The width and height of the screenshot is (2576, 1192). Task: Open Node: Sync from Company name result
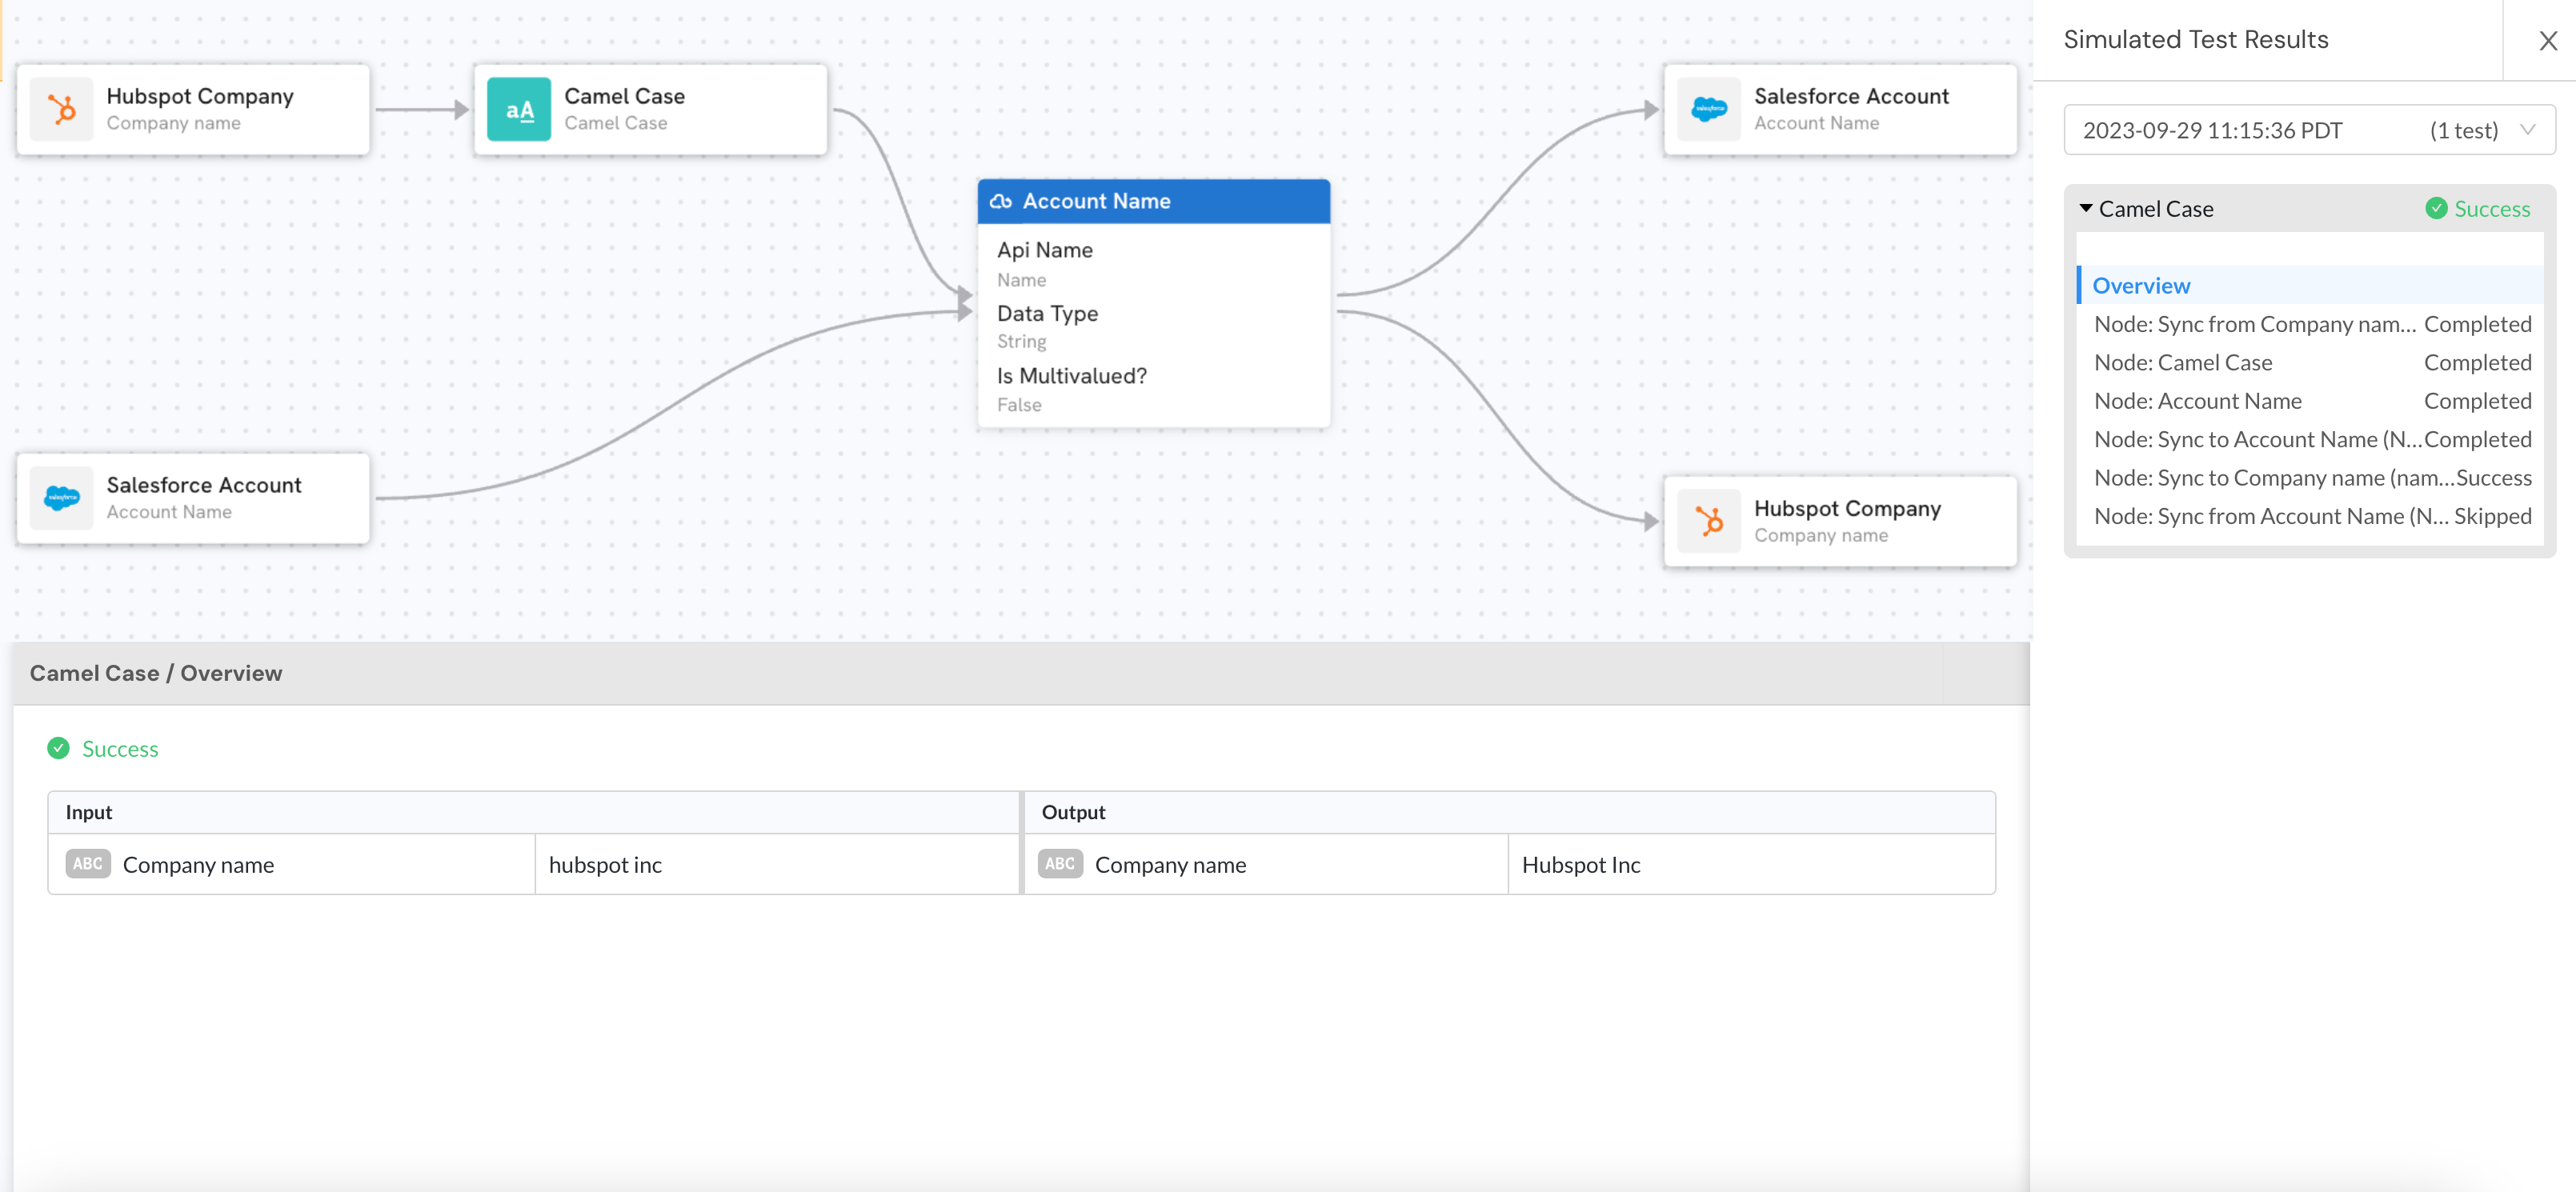click(2312, 324)
